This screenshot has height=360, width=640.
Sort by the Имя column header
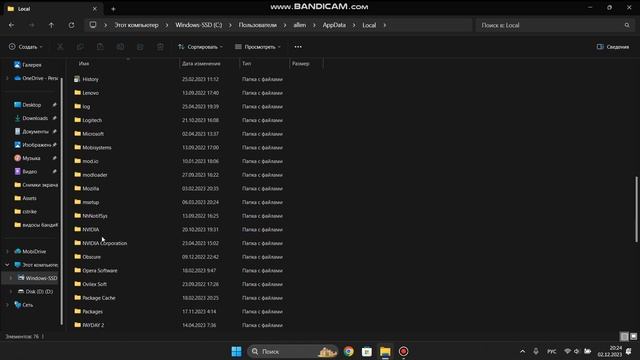[84, 64]
